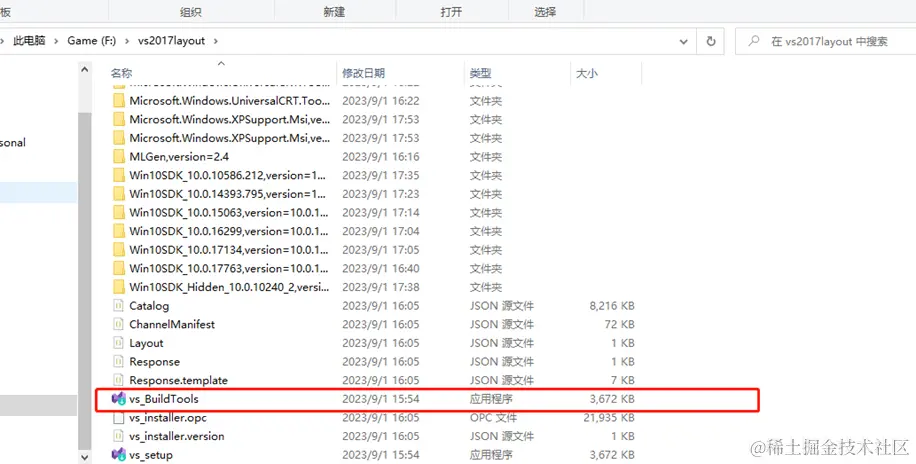
Task: Select the vs_installer.version file name
Action: (177, 436)
